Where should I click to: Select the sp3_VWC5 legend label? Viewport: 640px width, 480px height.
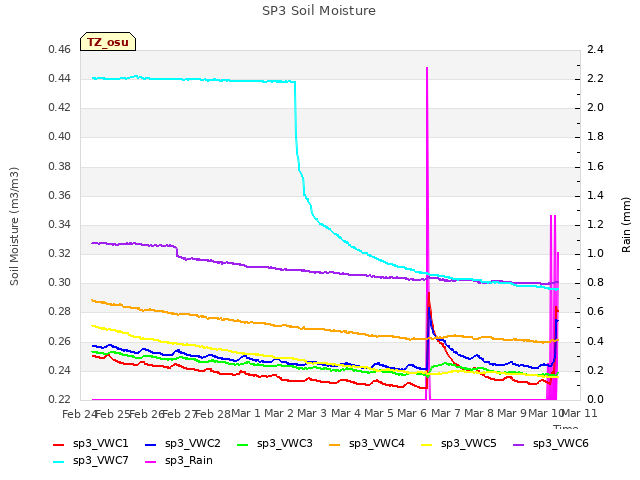tap(469, 444)
